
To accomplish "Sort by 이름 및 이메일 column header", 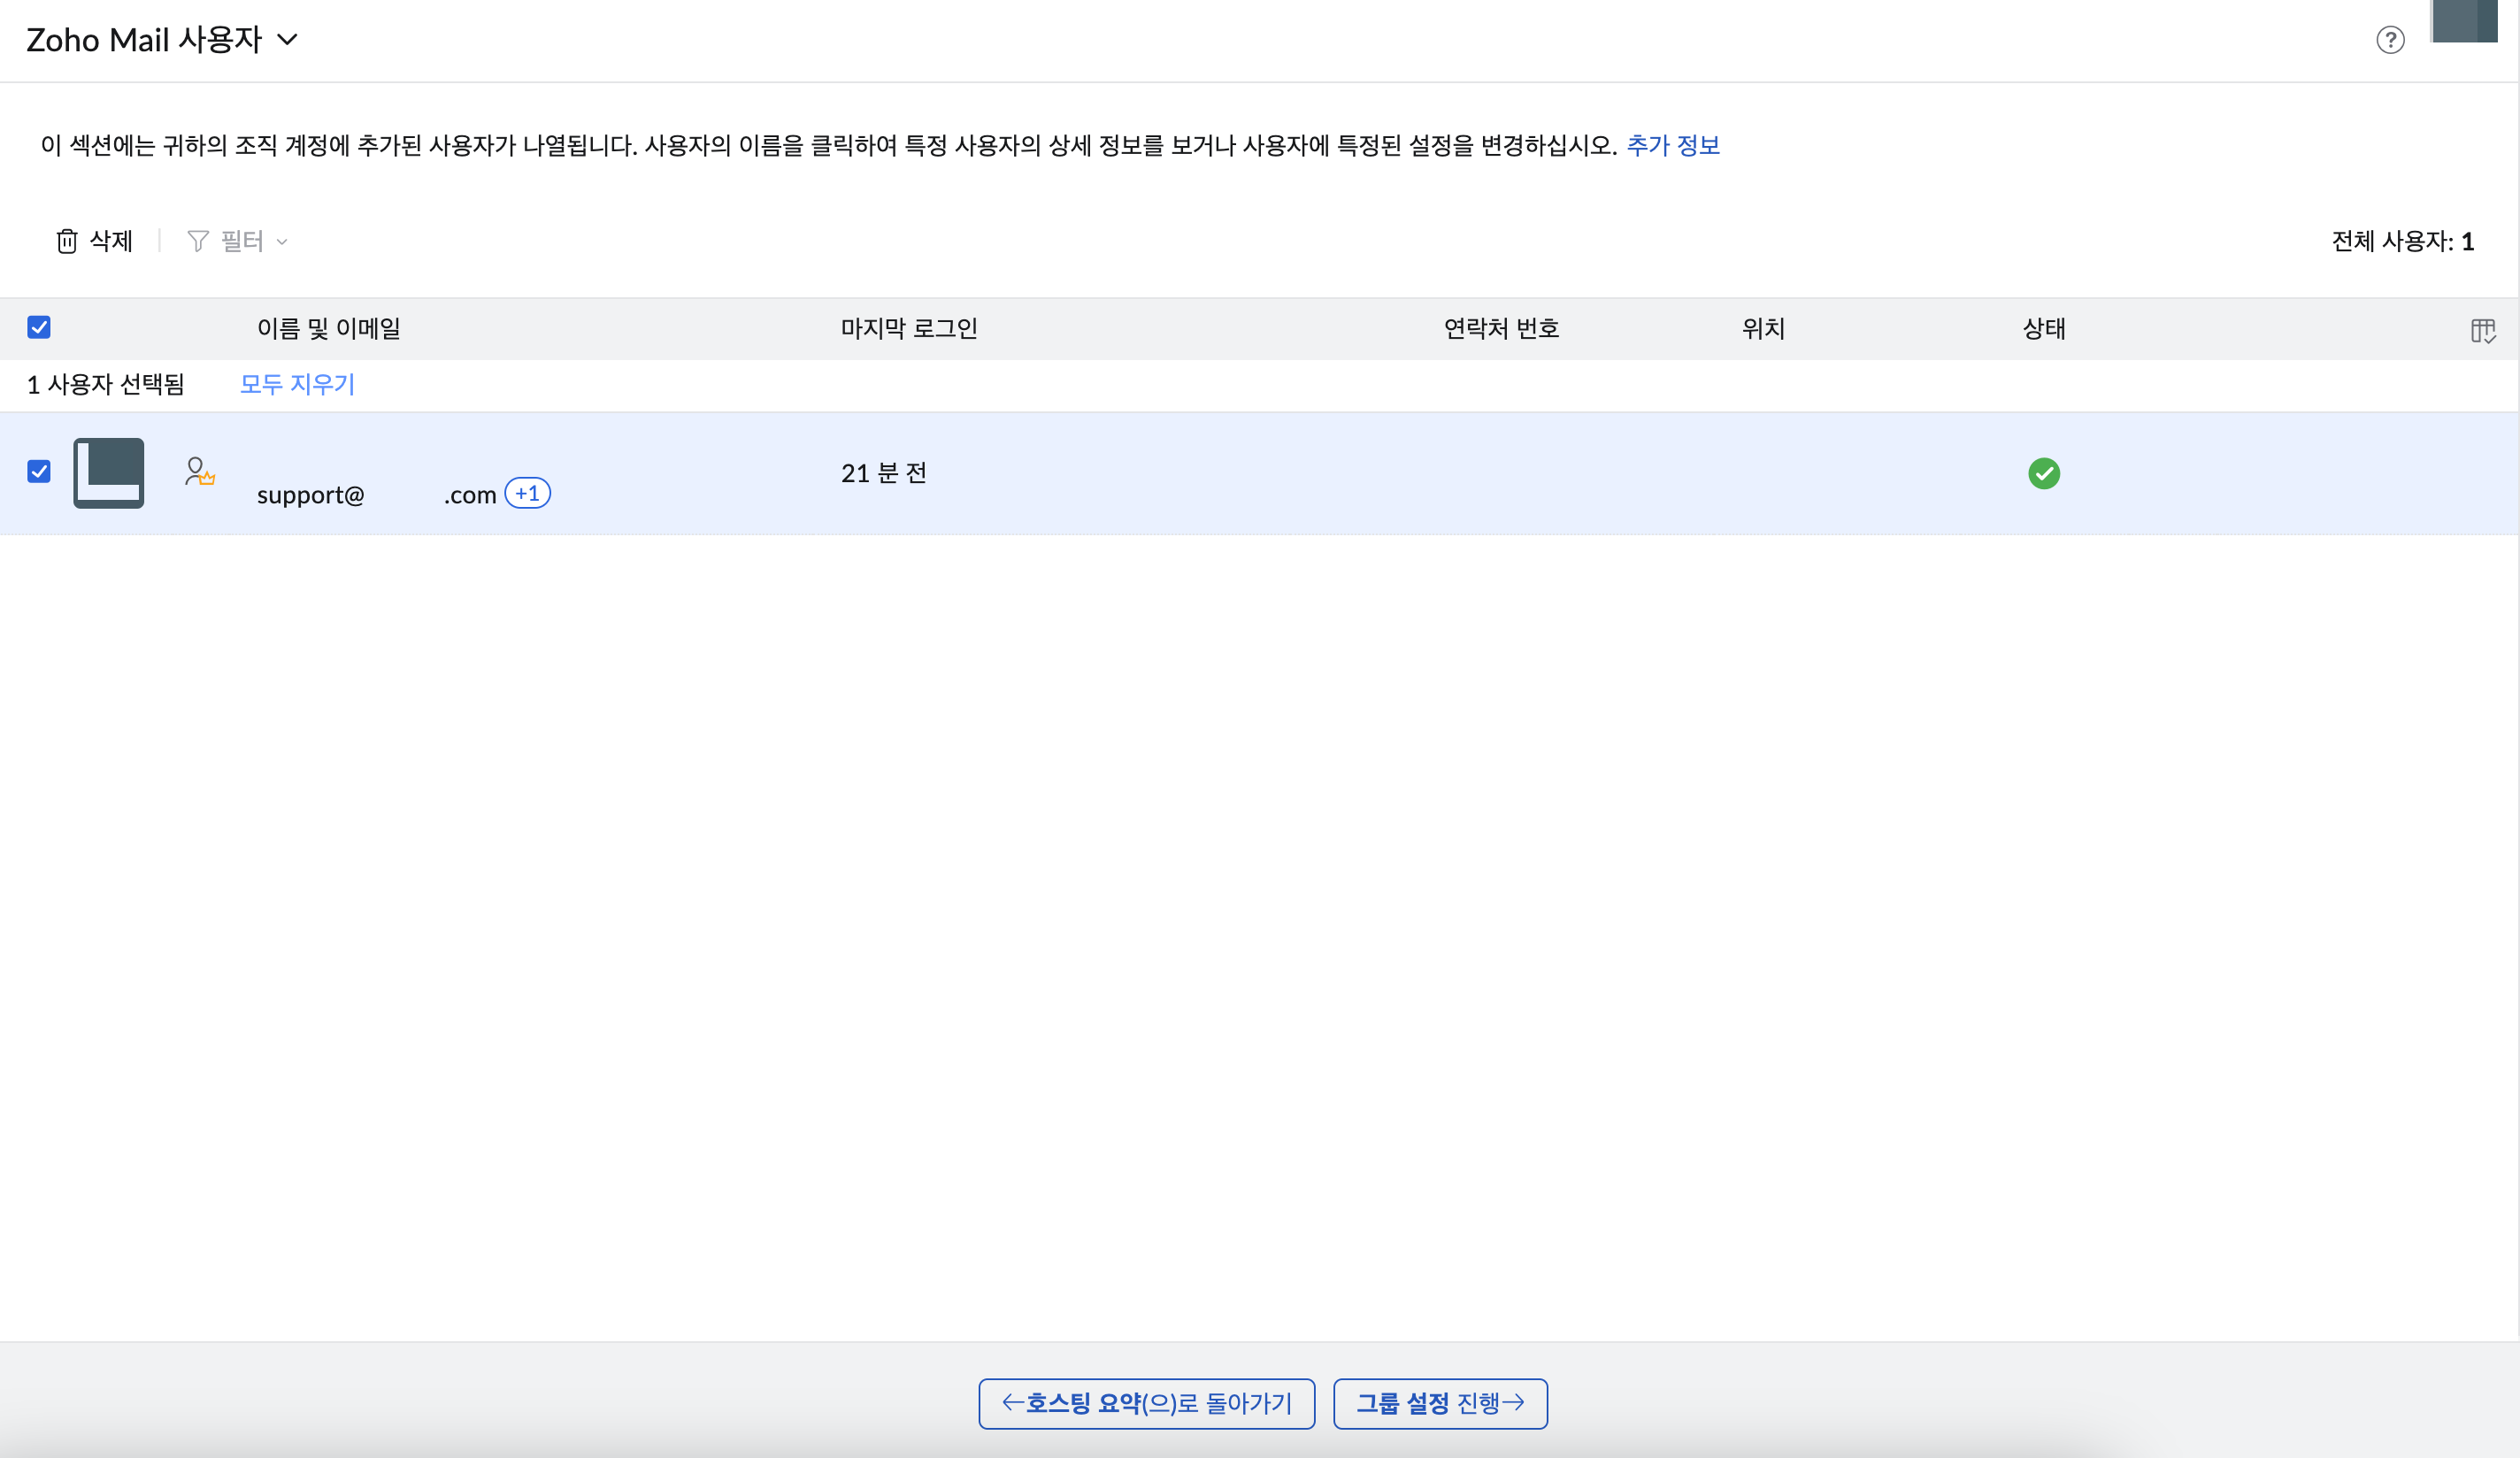I will (x=328, y=328).
